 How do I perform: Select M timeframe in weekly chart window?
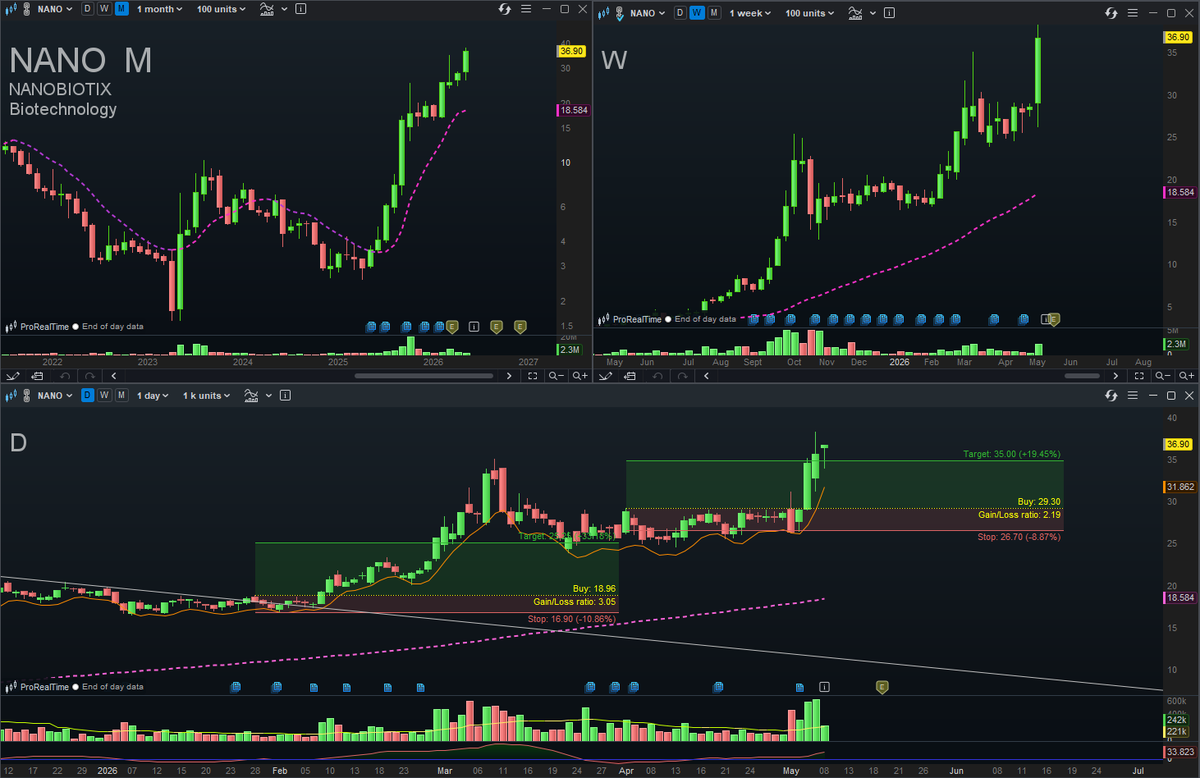pos(713,14)
